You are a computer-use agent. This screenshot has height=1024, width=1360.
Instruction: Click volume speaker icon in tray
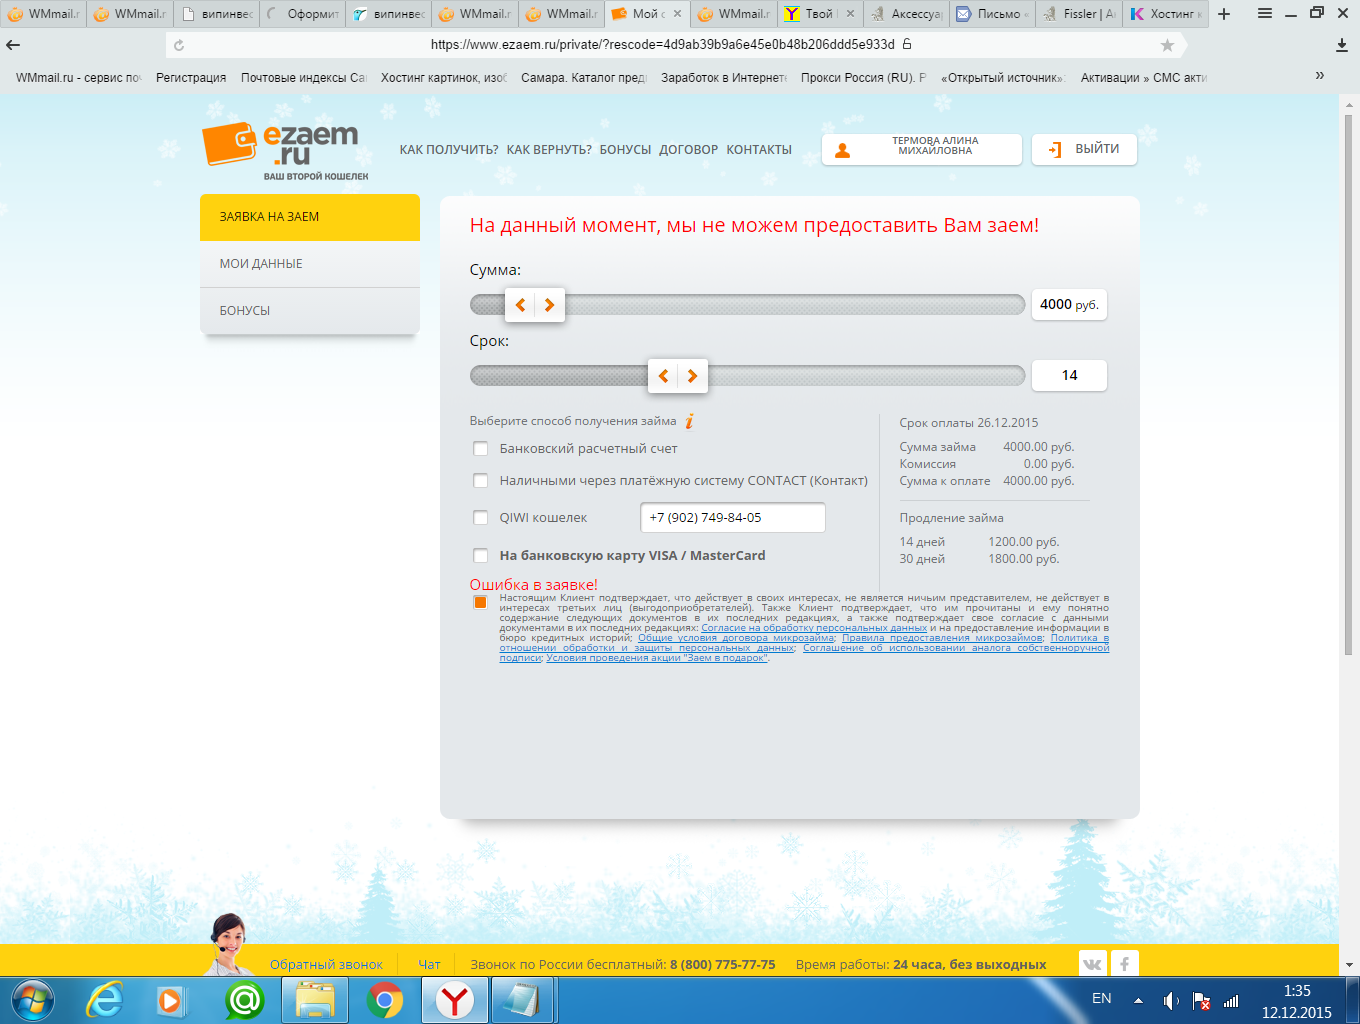(1170, 1000)
